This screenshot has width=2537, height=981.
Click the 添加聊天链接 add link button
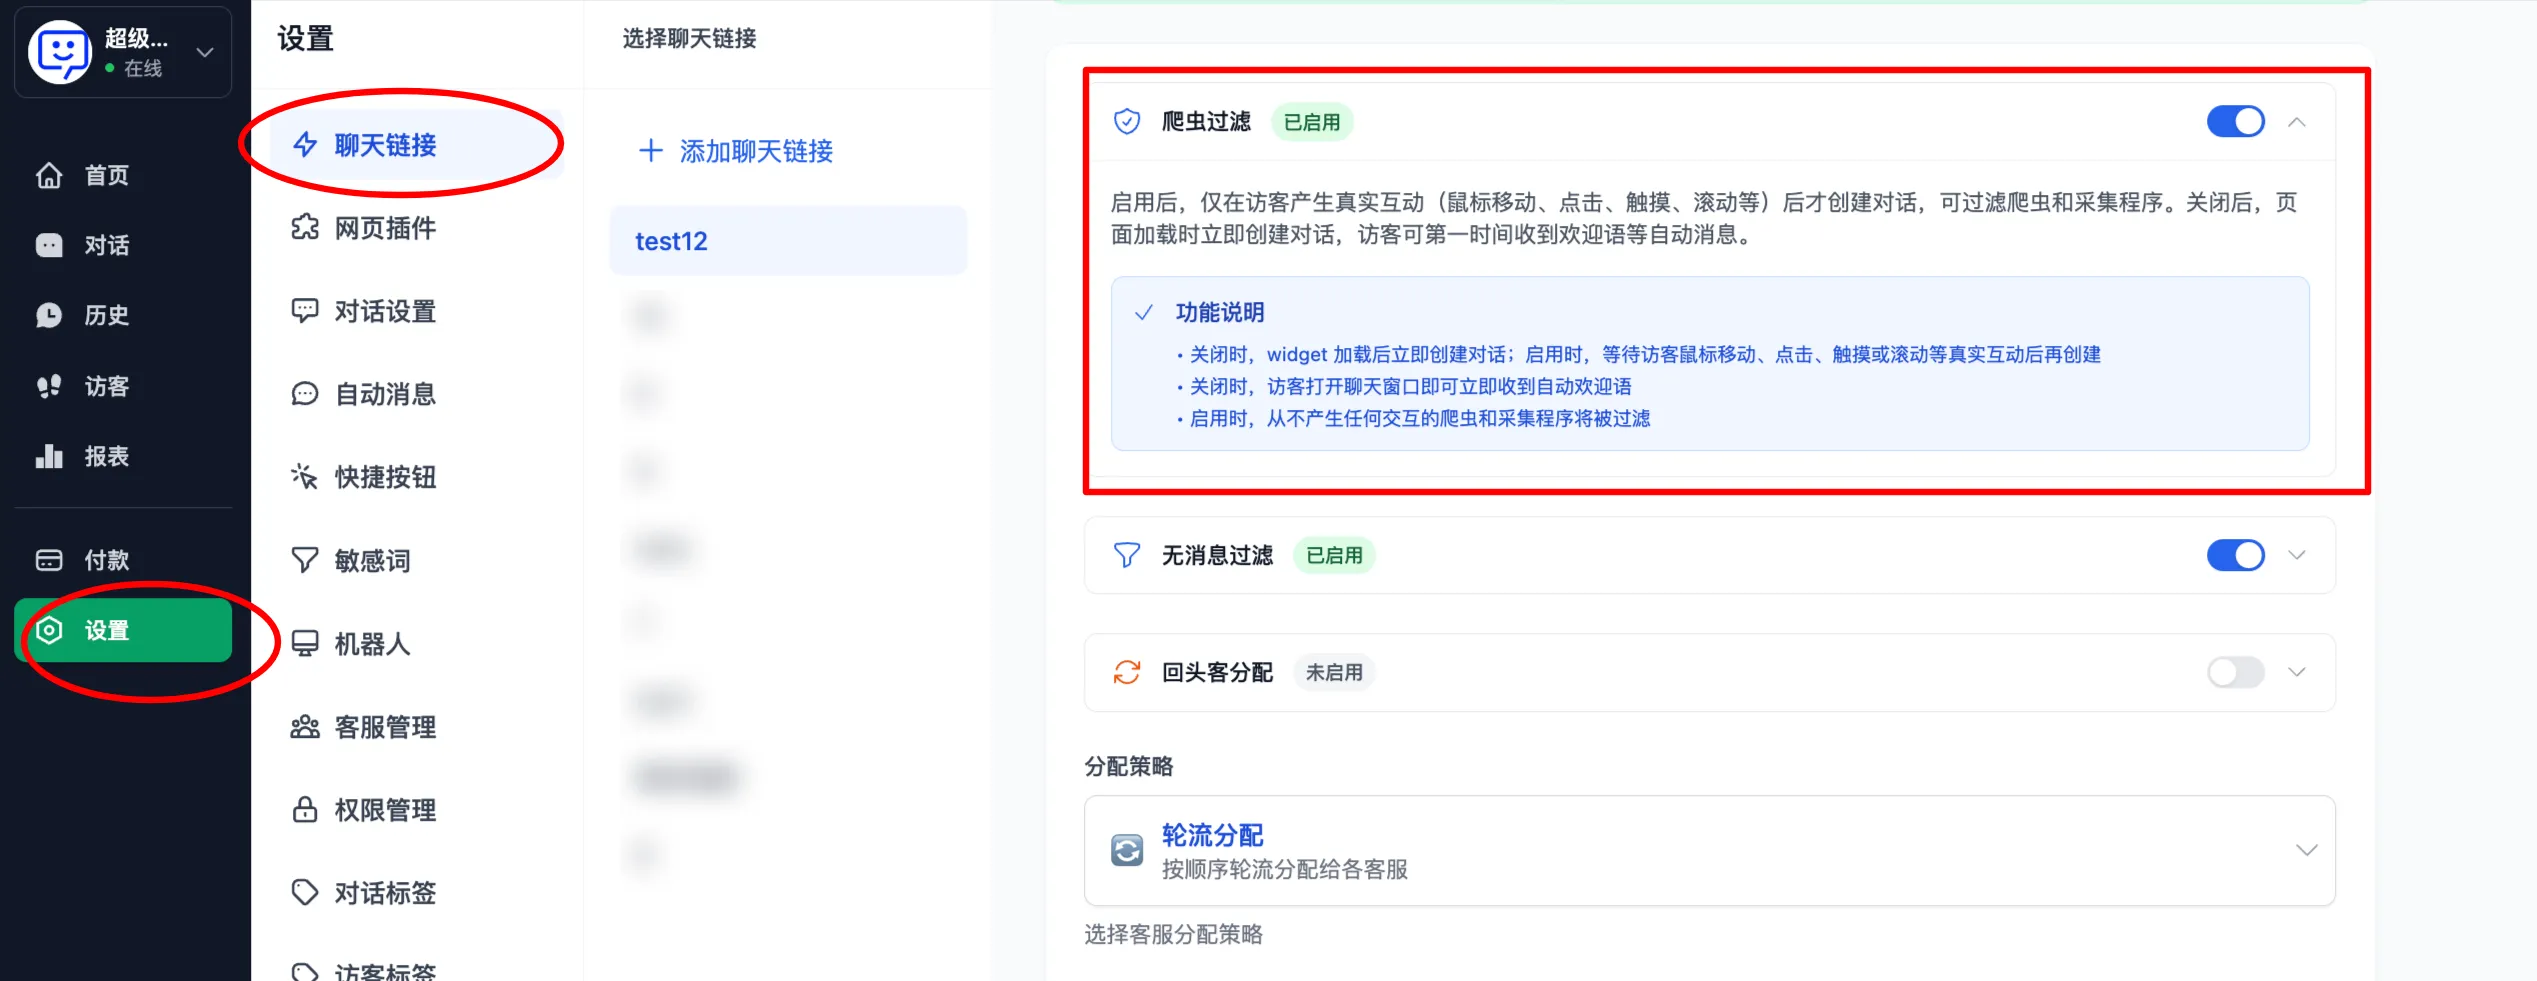[735, 151]
